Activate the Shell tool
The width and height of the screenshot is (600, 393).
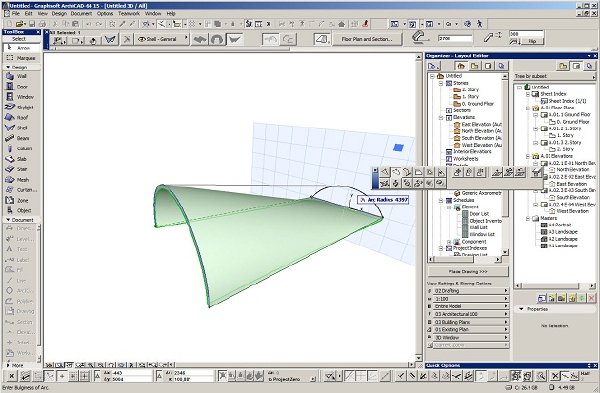(22, 128)
